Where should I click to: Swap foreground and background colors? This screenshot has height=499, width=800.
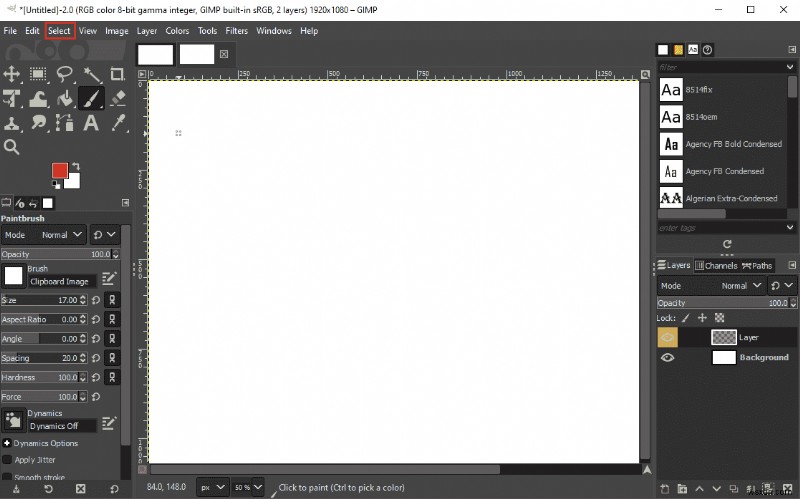(x=76, y=166)
